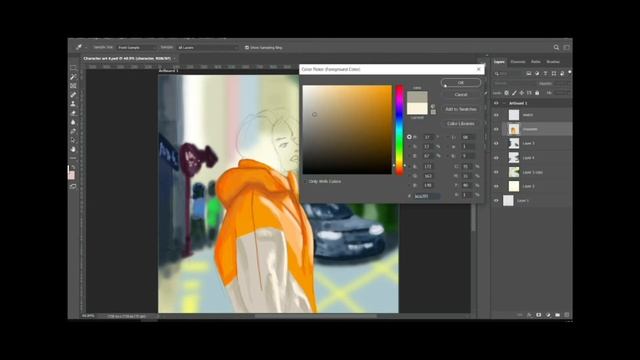
Task: Click the create new group folder icon
Action: coord(558,315)
